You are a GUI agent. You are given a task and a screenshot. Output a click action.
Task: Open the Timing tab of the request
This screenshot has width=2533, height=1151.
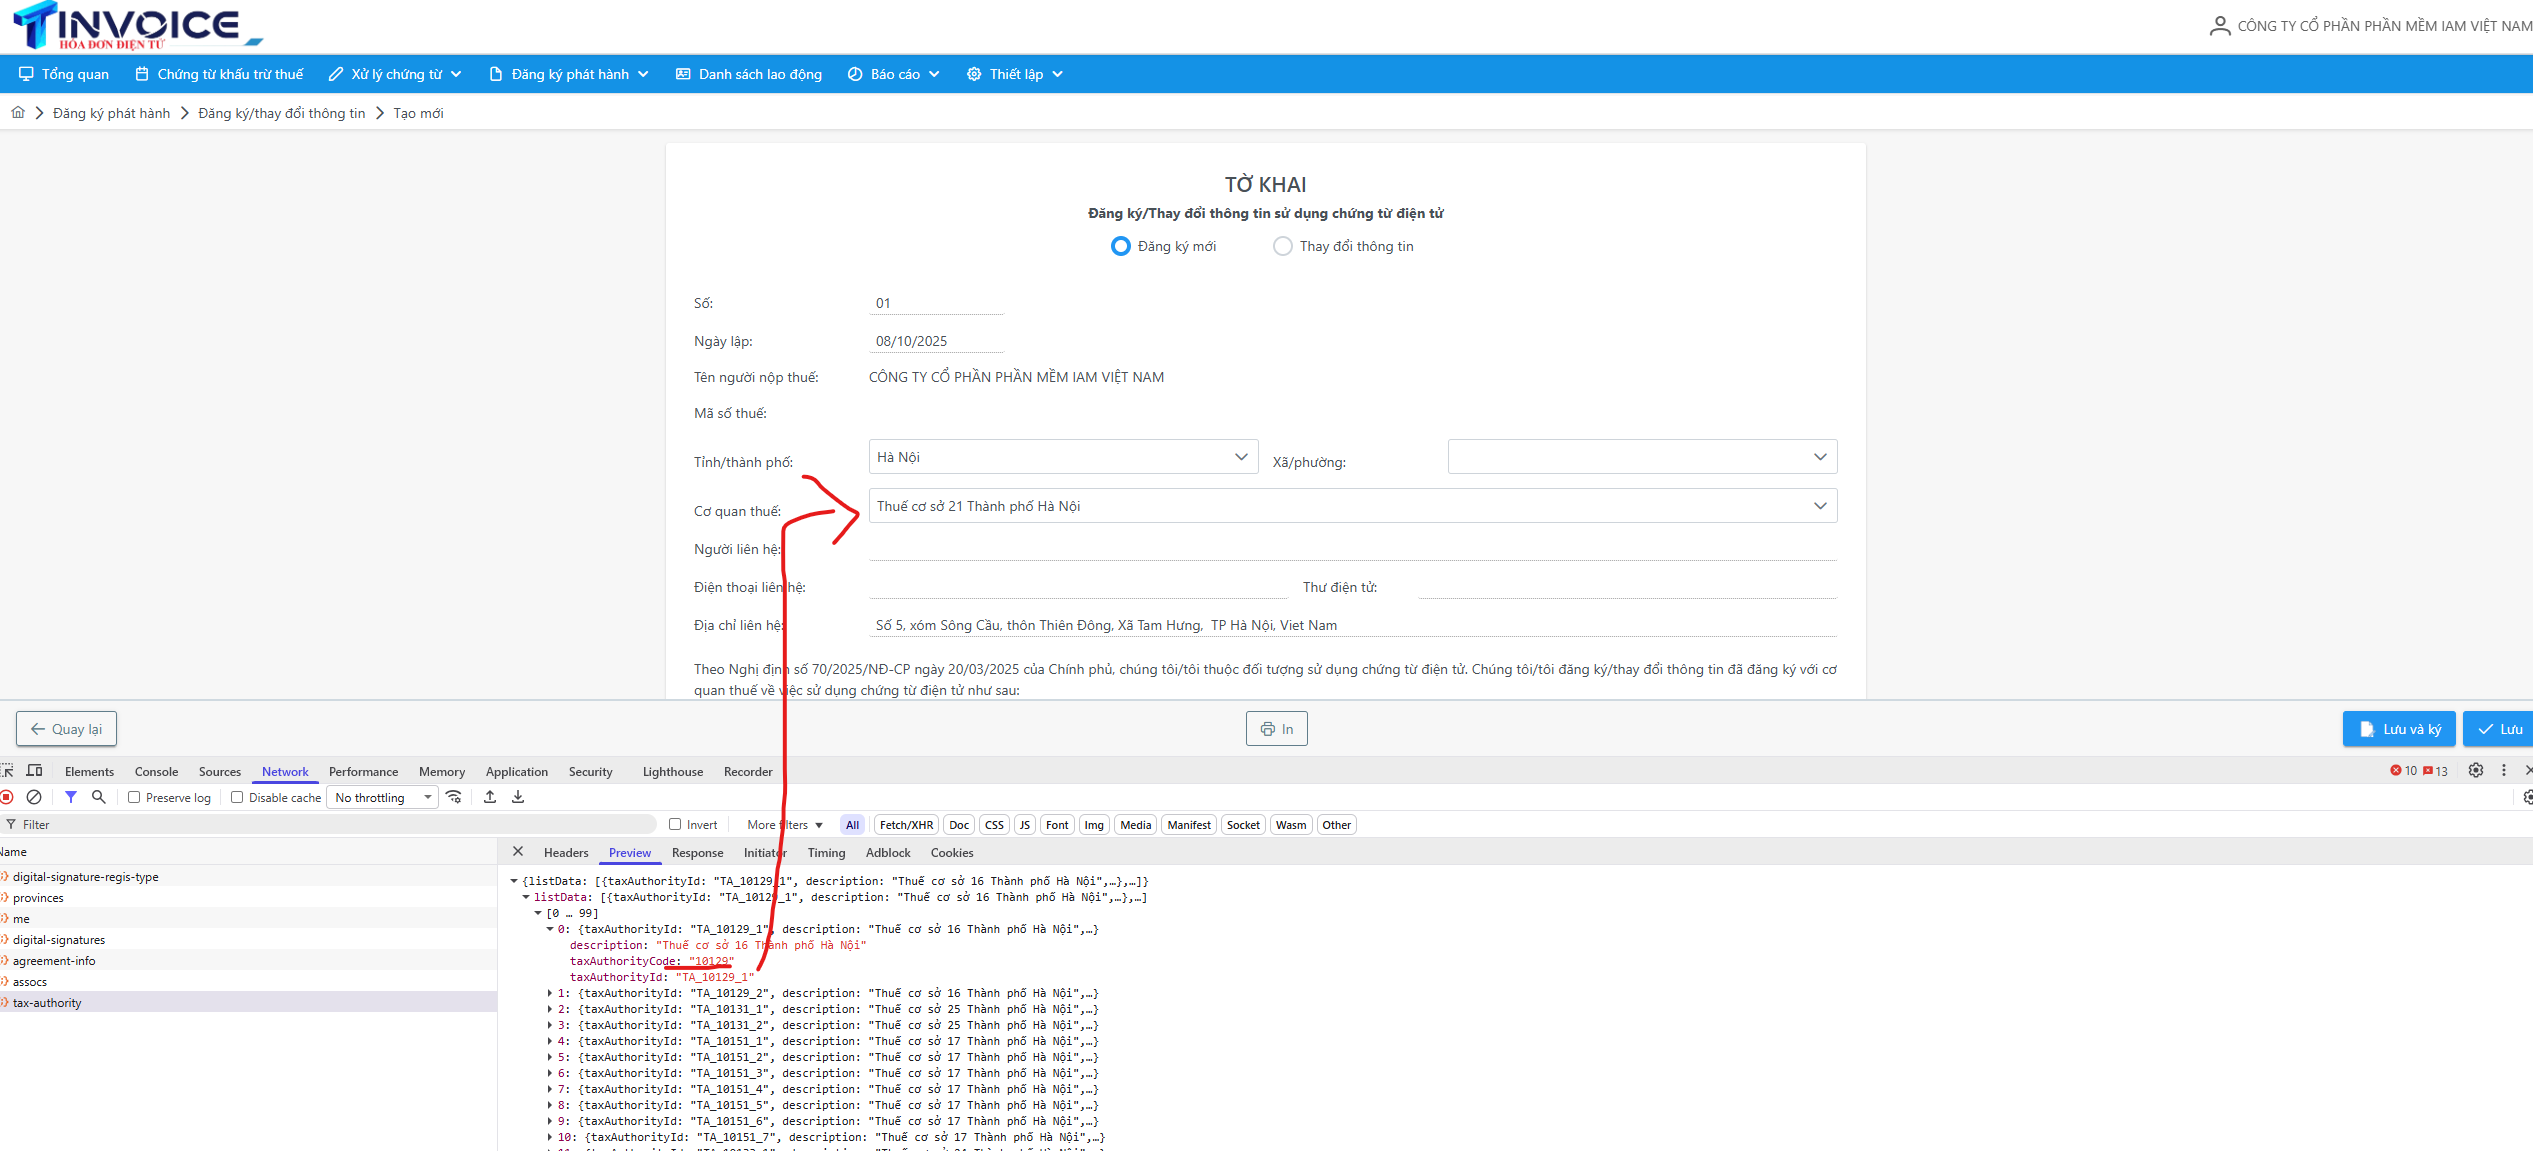pos(826,853)
